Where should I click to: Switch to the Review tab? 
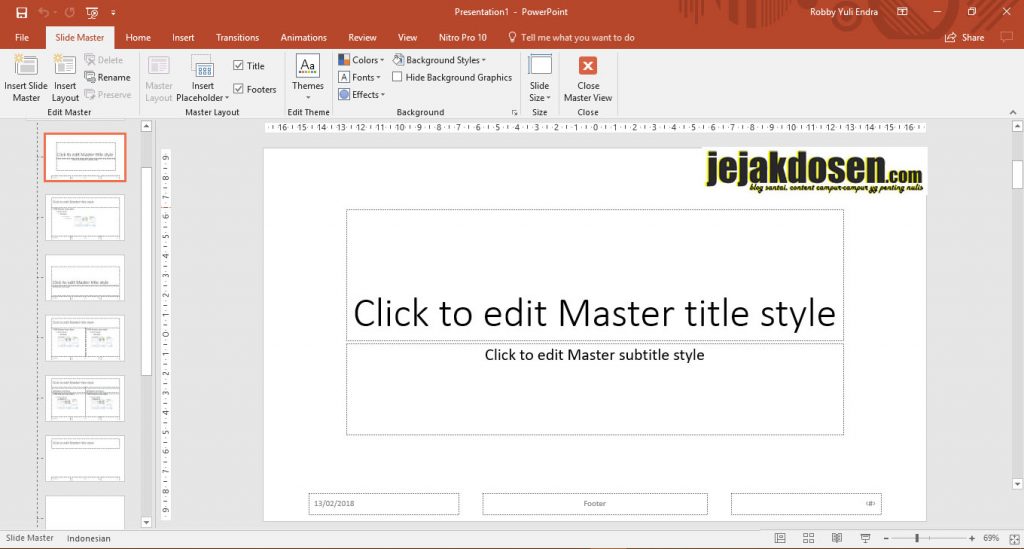point(362,37)
